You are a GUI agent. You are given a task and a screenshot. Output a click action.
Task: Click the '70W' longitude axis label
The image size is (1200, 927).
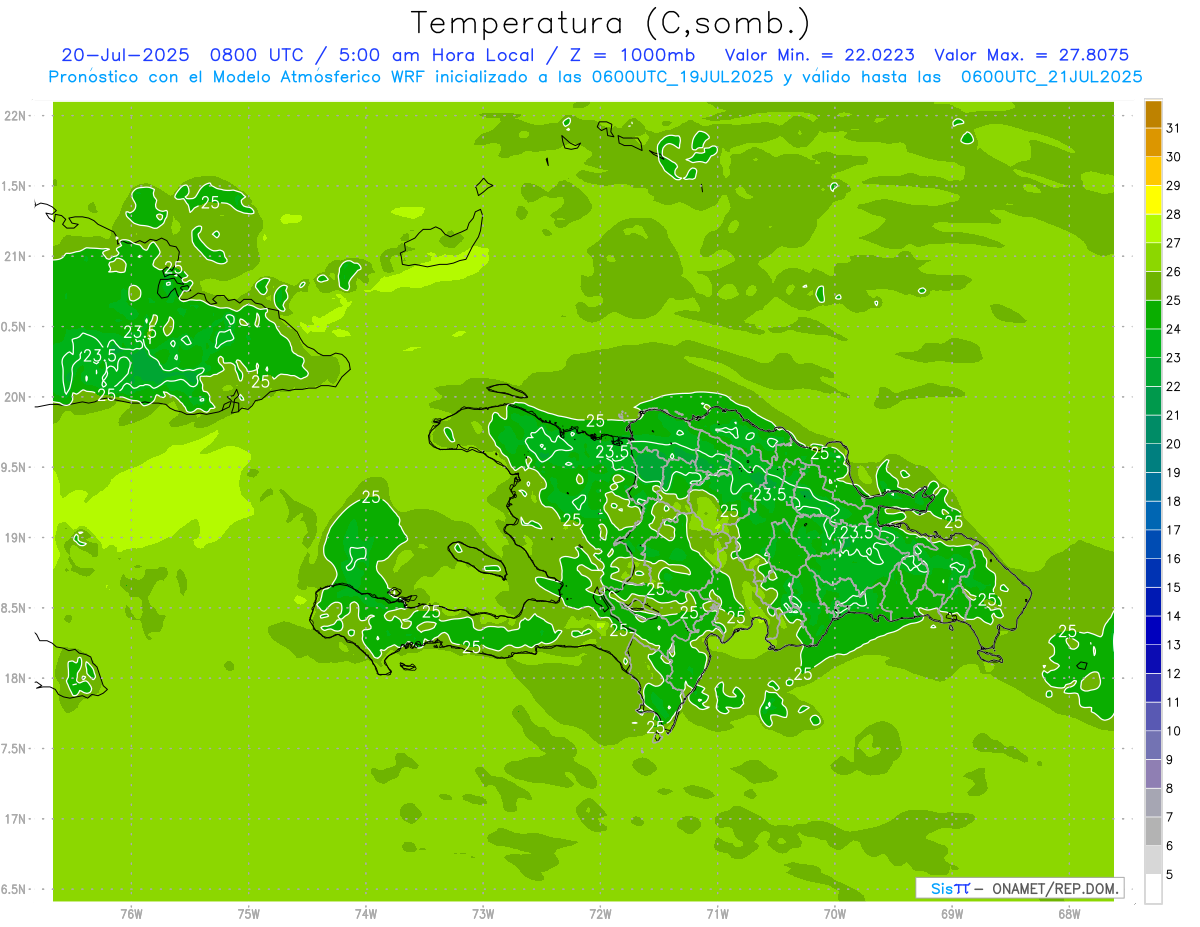click(x=835, y=914)
